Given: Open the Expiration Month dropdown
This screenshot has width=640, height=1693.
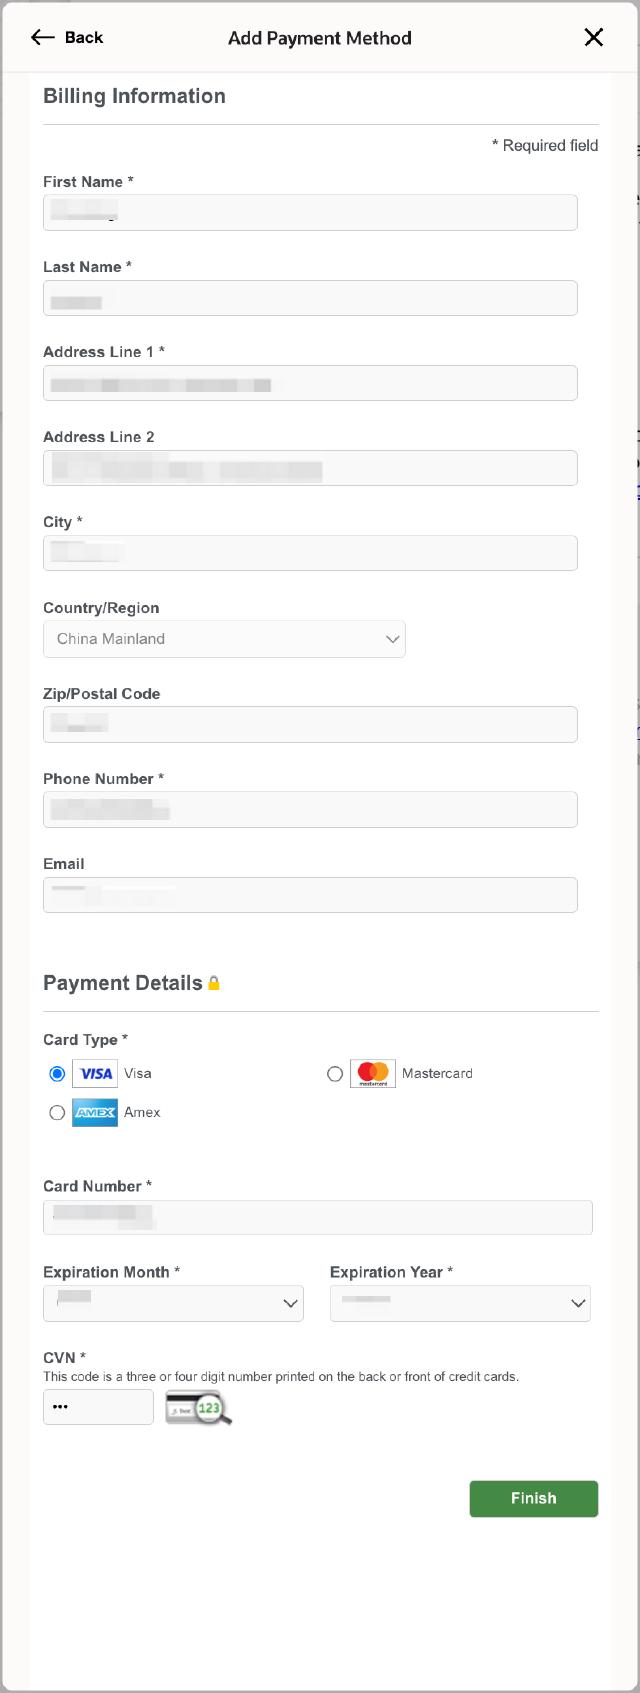Looking at the screenshot, I should 173,1303.
